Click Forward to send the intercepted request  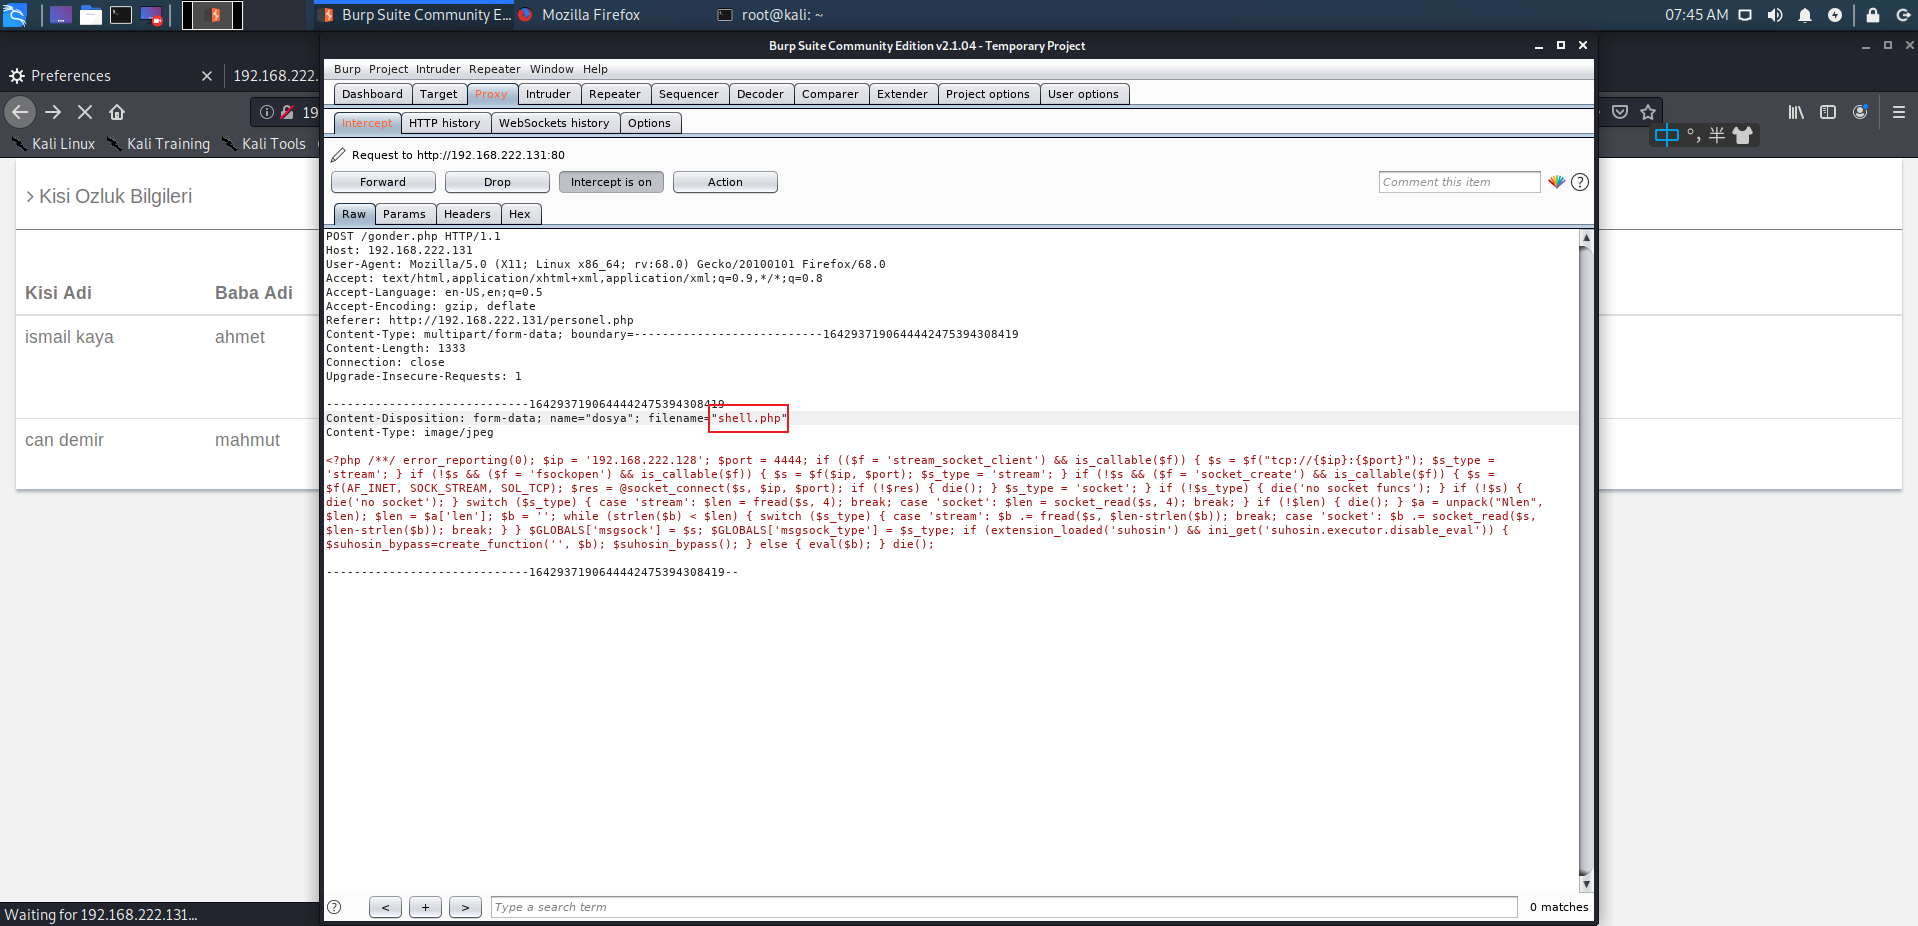click(x=383, y=182)
